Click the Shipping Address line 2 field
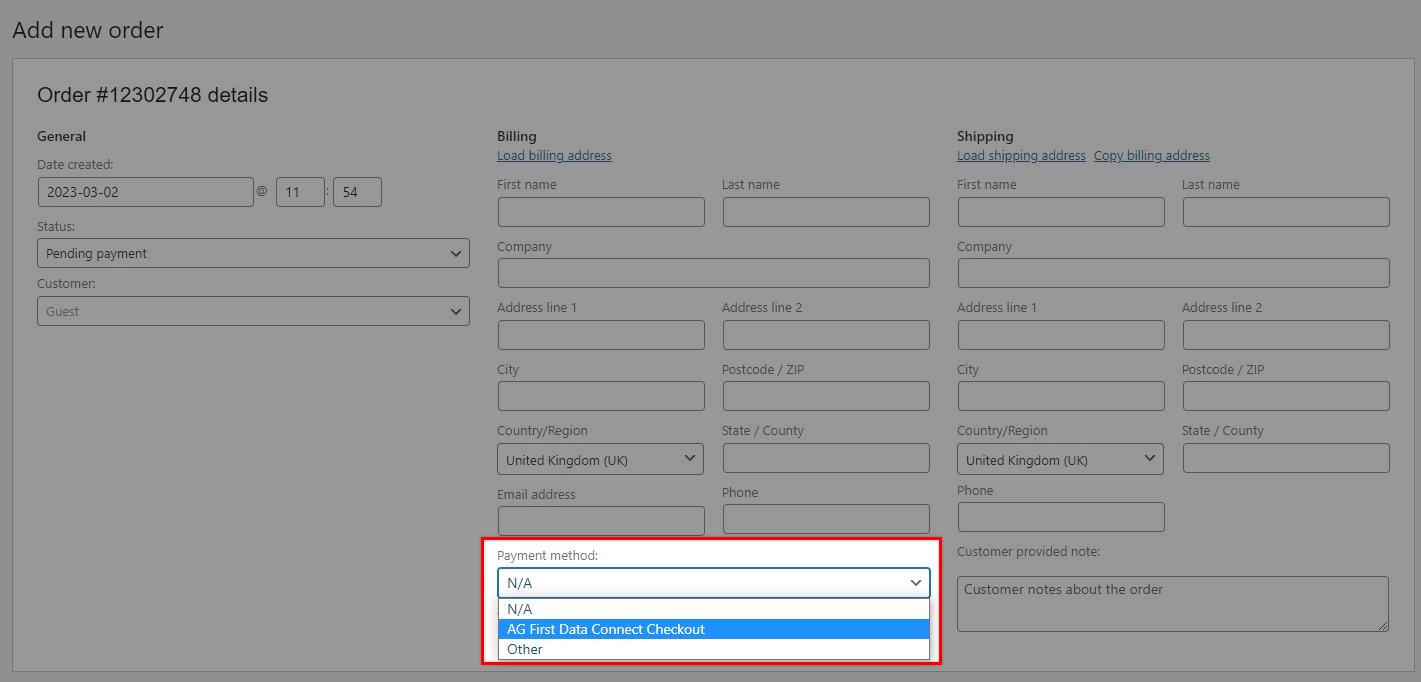Viewport: 1421px width, 682px height. [1286, 335]
